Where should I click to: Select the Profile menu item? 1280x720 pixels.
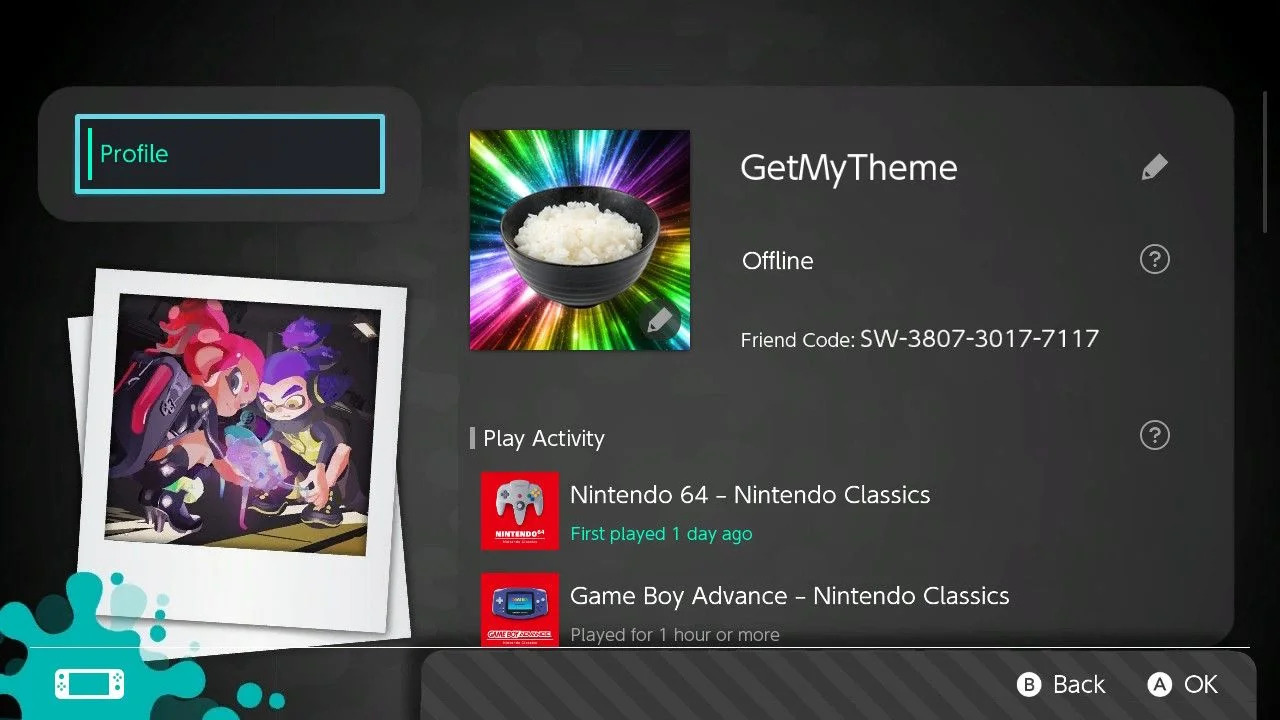click(230, 154)
